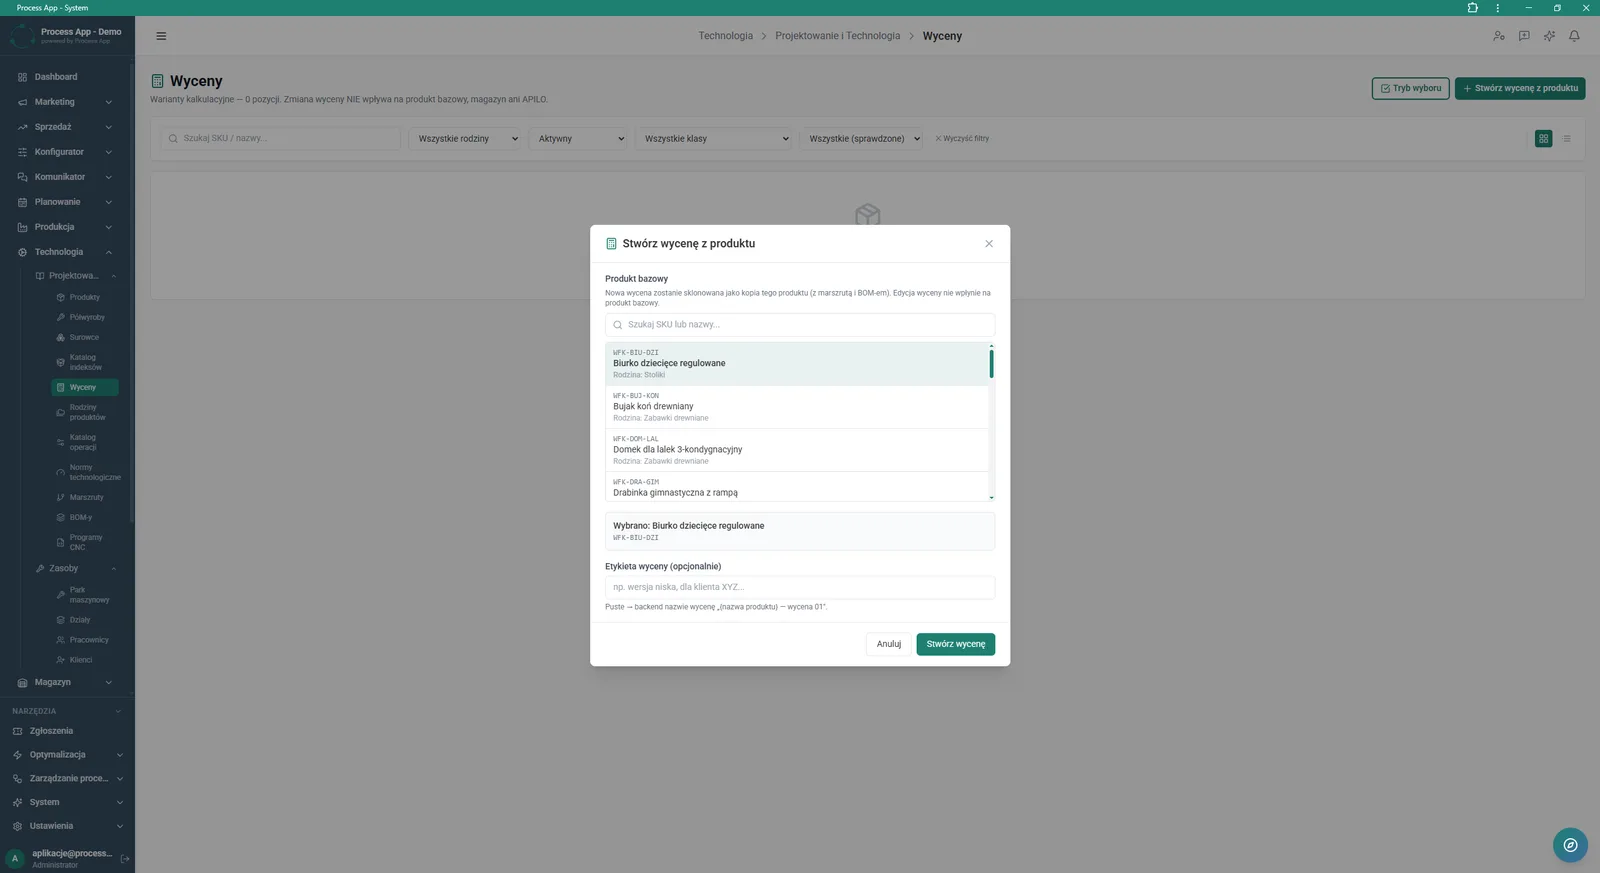The height and width of the screenshot is (873, 1600).
Task: Open Park maszynowy in the sidebar
Action: [85, 595]
